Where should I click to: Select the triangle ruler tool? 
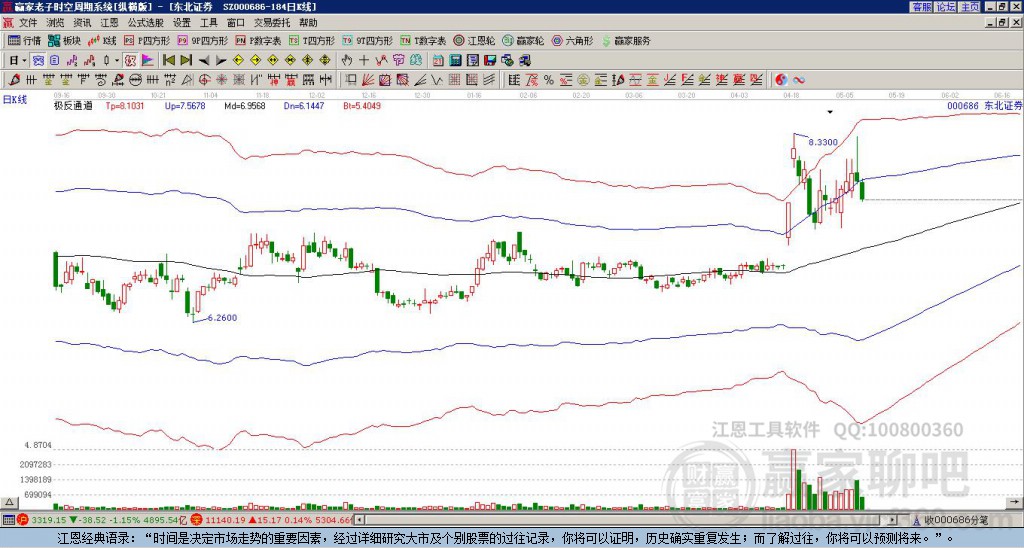click(x=187, y=80)
